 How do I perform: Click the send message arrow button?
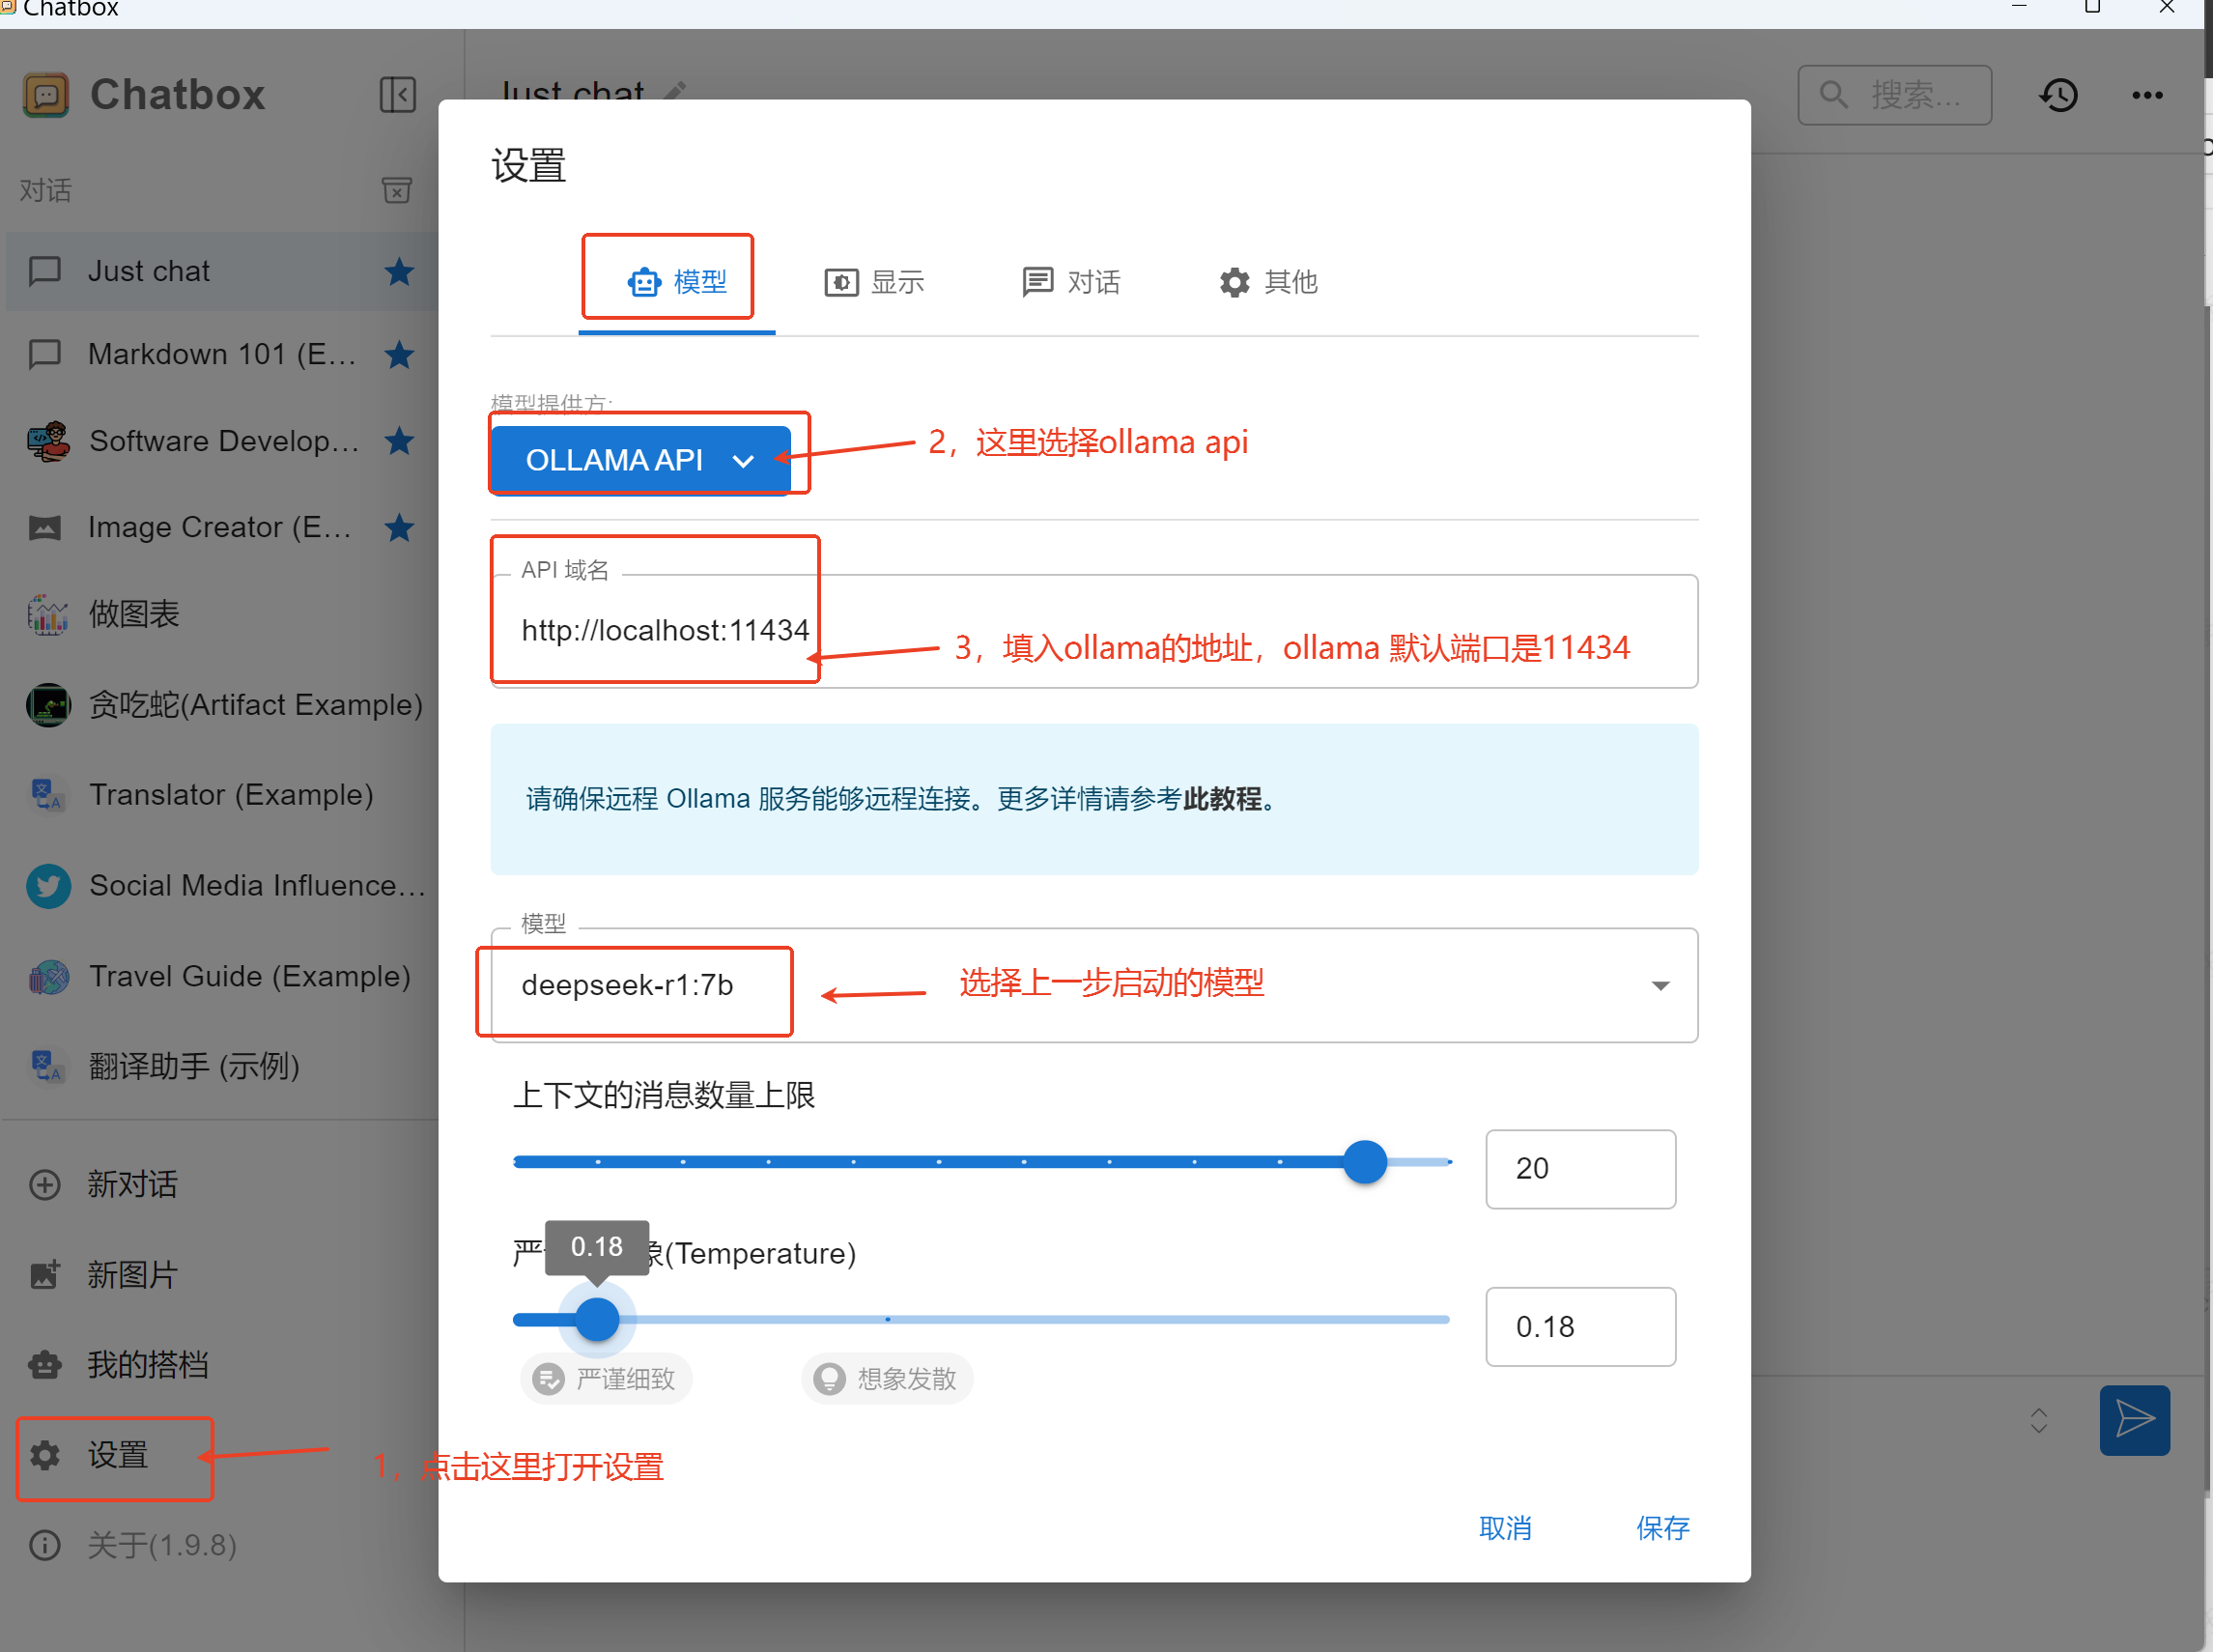pyautogui.click(x=2133, y=1418)
